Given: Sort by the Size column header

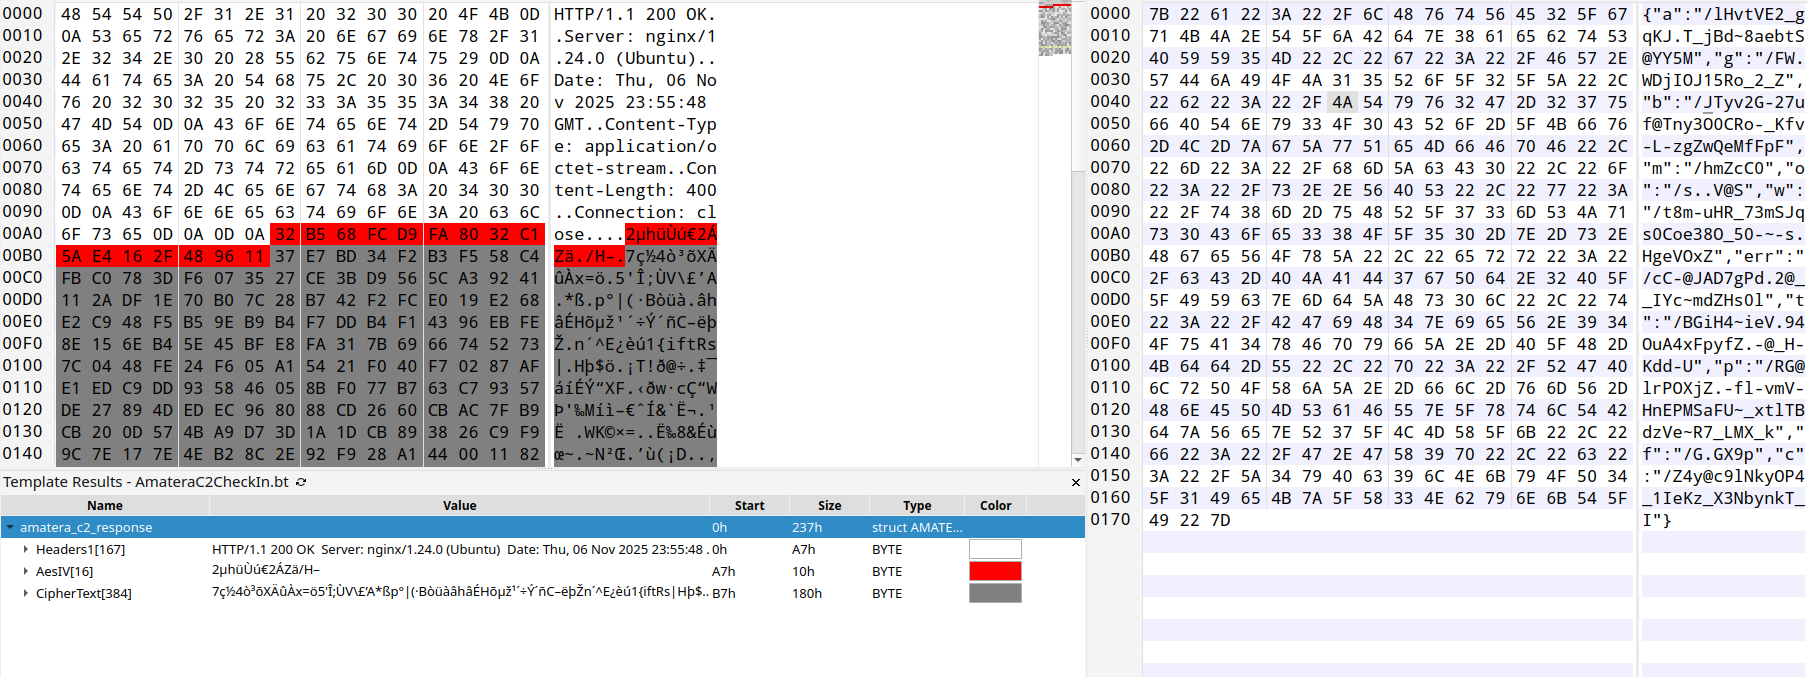Looking at the screenshot, I should tap(829, 505).
